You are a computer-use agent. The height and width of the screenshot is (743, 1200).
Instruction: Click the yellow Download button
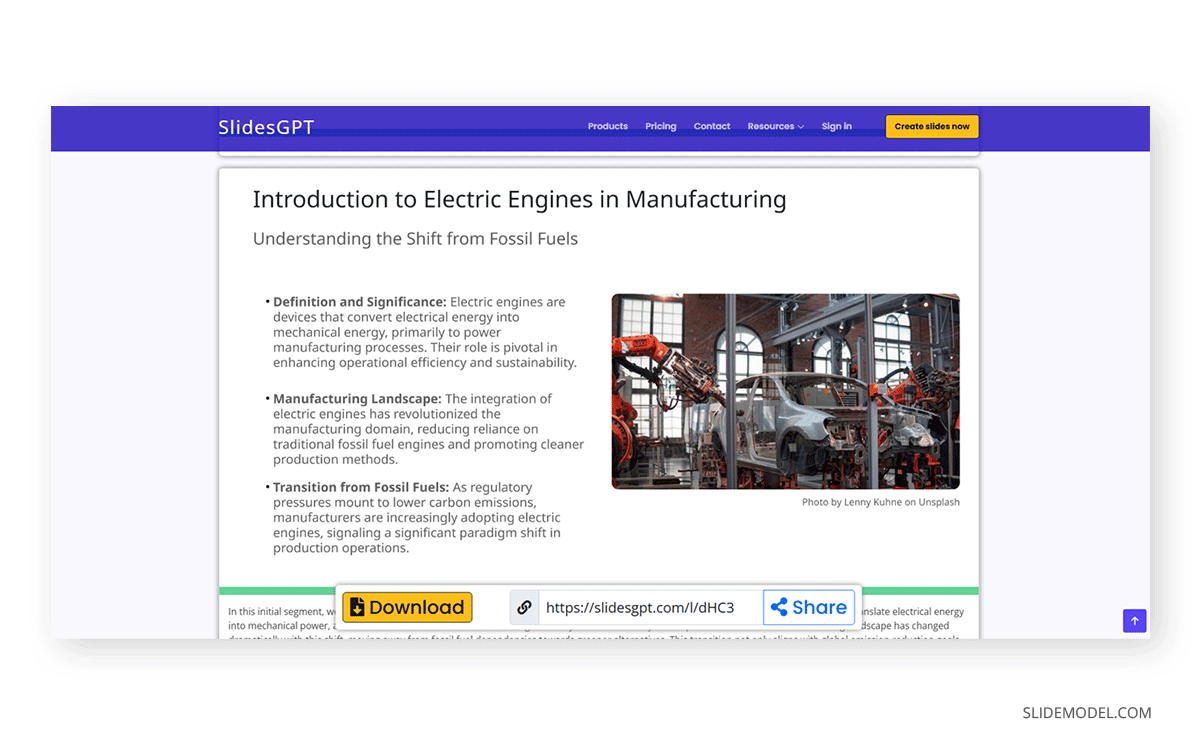407,607
